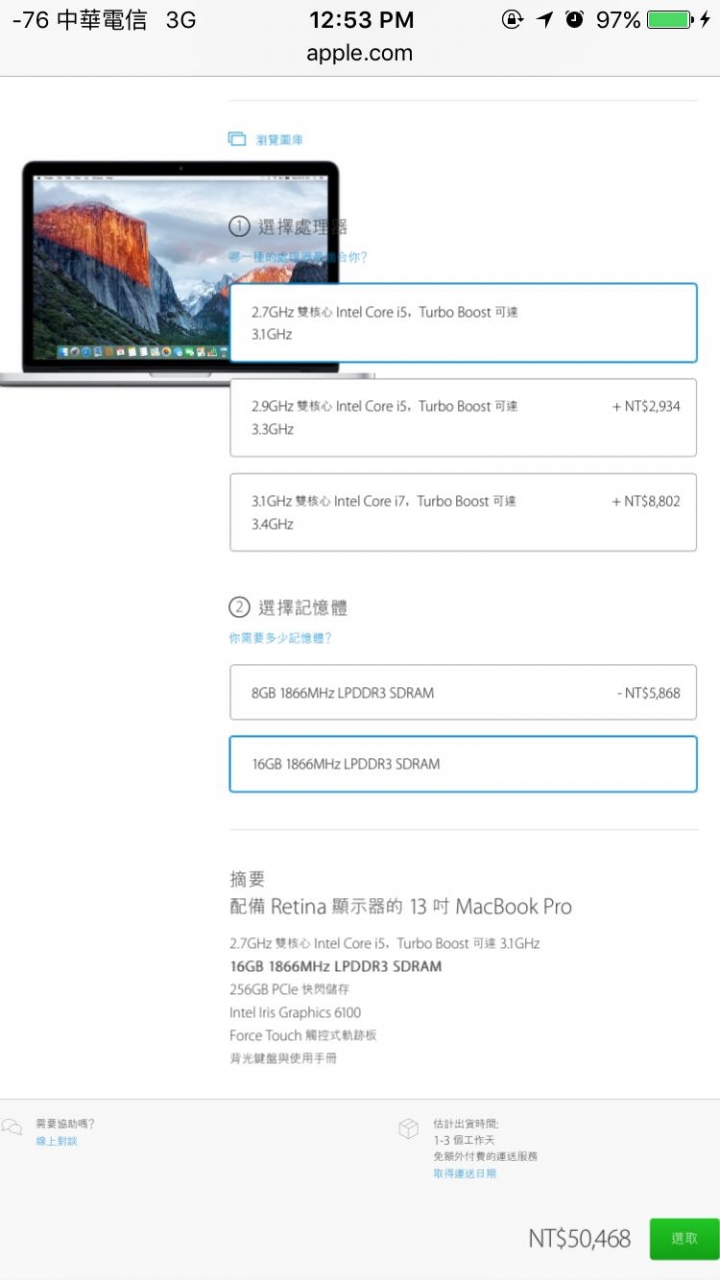Open 取得運送日期 delivery date link

click(x=465, y=1173)
